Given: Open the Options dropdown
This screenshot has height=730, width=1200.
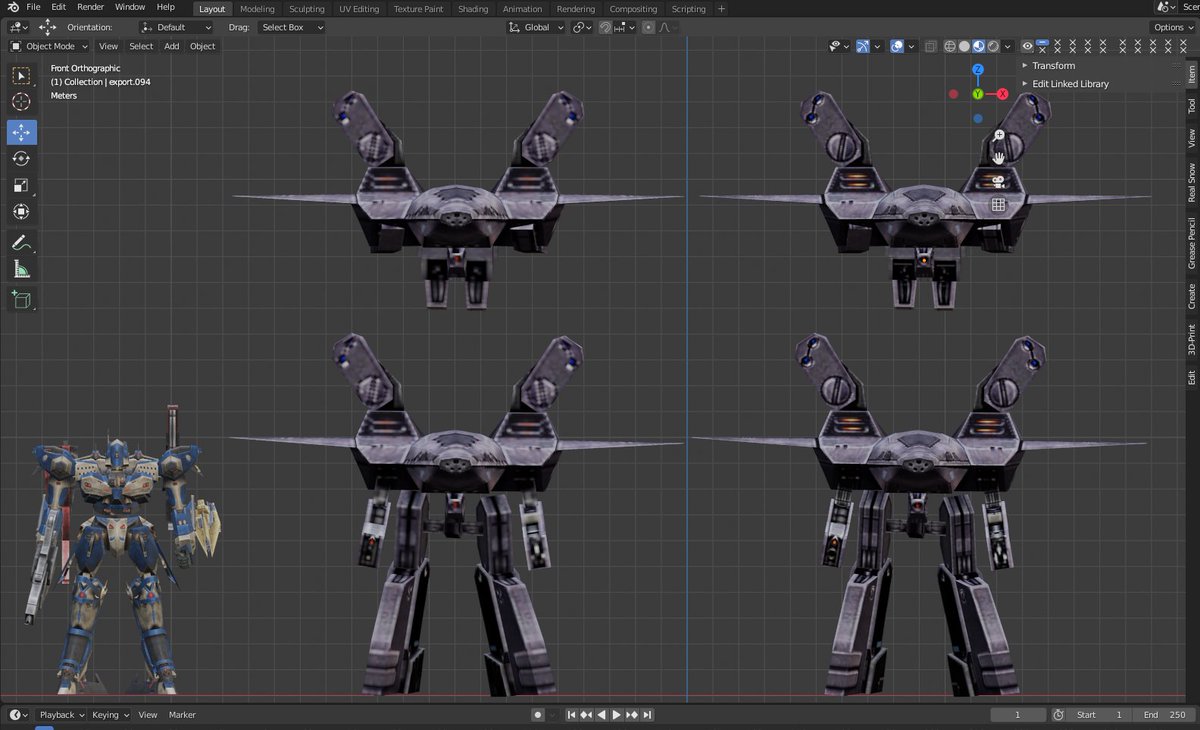Looking at the screenshot, I should pyautogui.click(x=1173, y=27).
